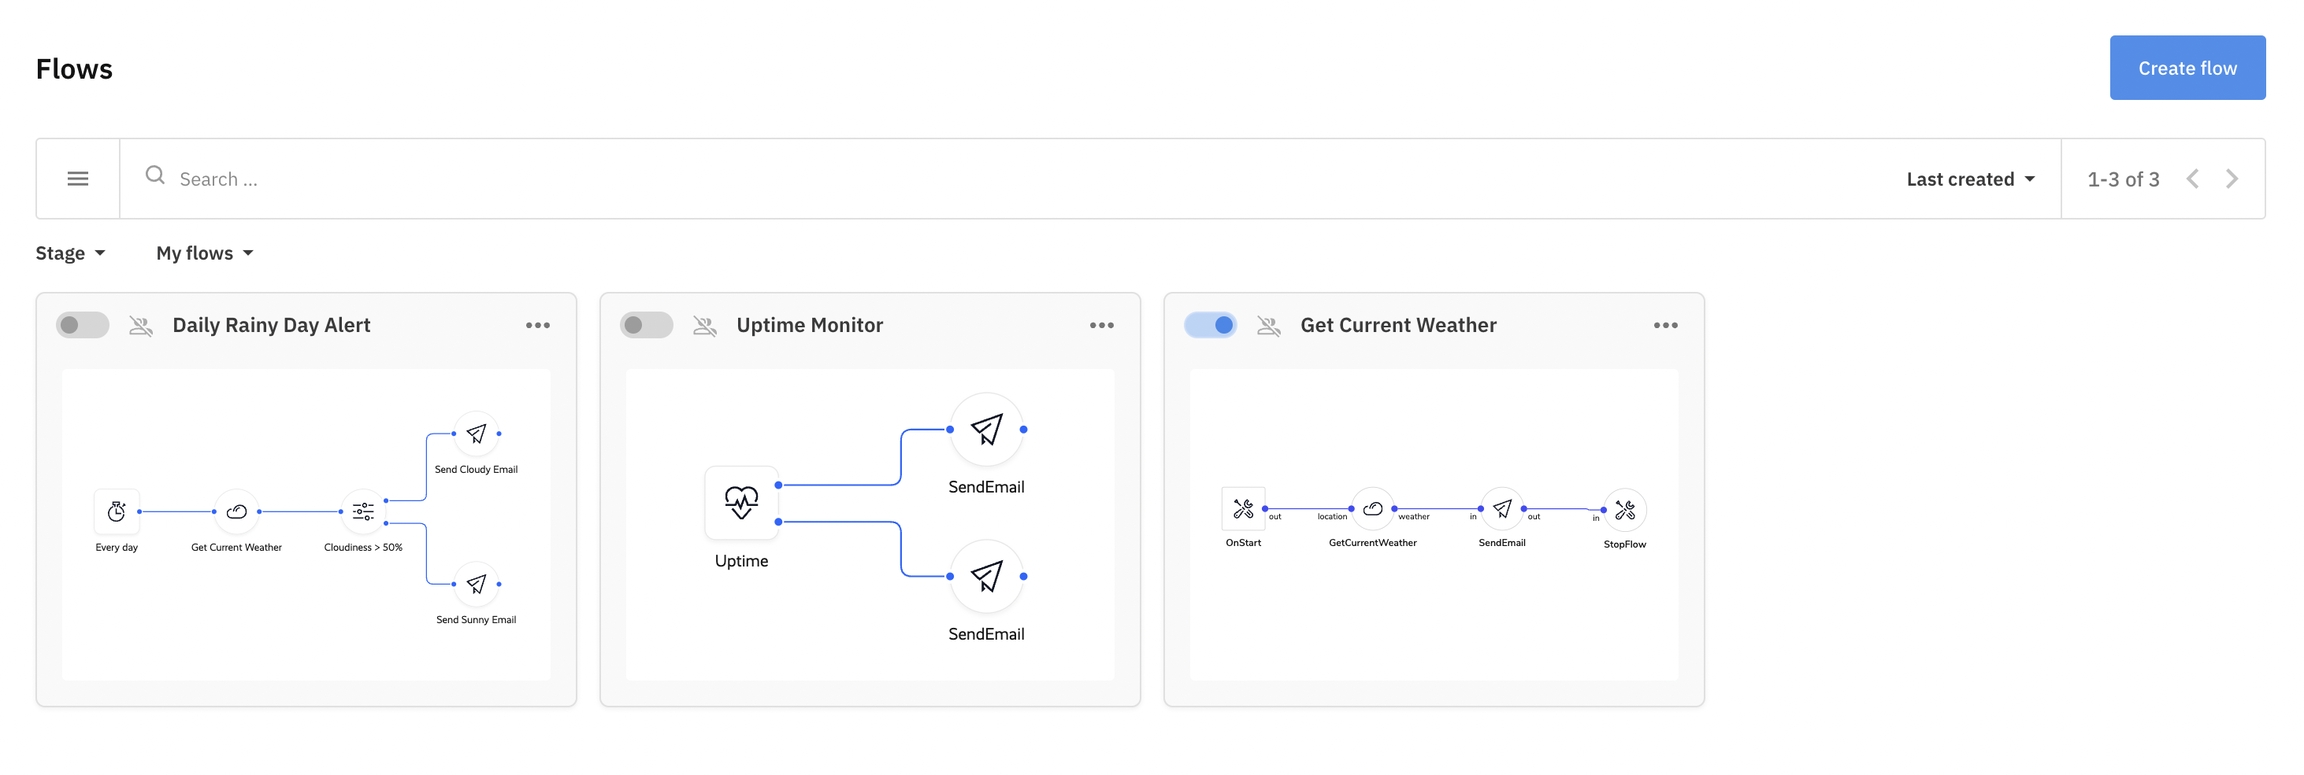The width and height of the screenshot is (2304, 775).
Task: Expand the Stage filter dropdown
Action: (70, 253)
